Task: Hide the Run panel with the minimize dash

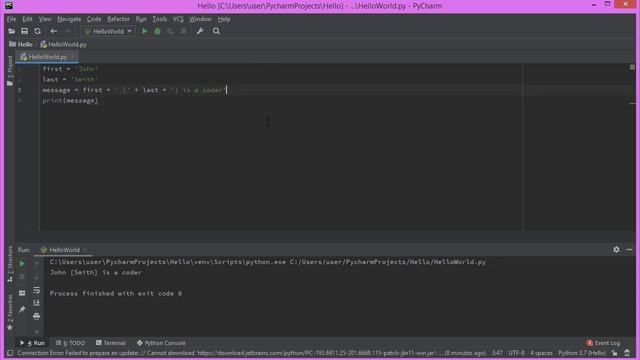Action: (629, 249)
